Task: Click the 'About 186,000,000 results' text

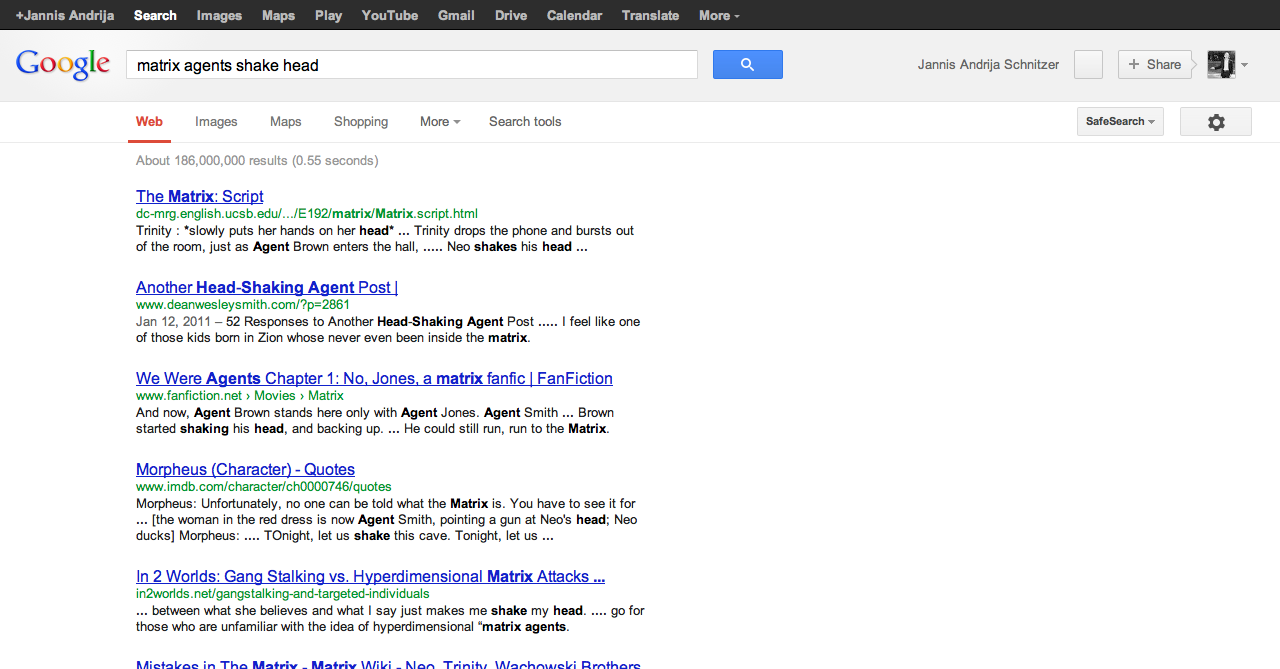Action: [257, 160]
